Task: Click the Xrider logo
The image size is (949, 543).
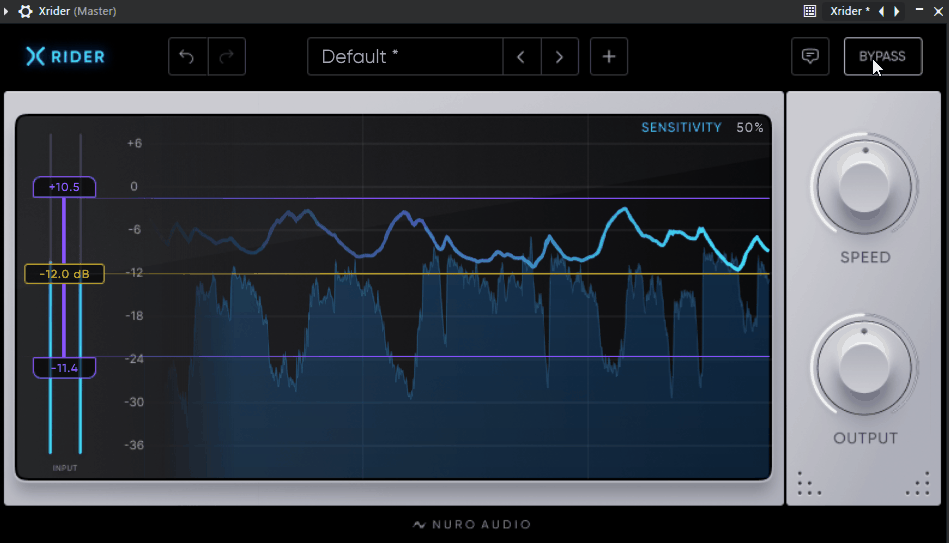Action: point(65,56)
